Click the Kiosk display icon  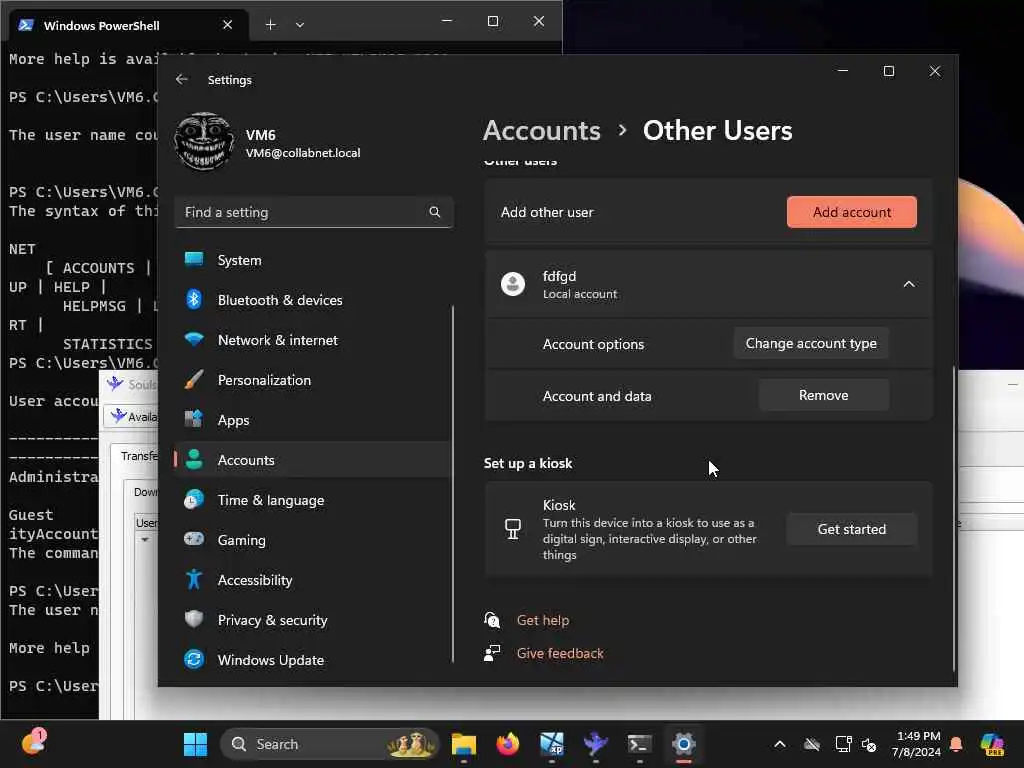(513, 529)
